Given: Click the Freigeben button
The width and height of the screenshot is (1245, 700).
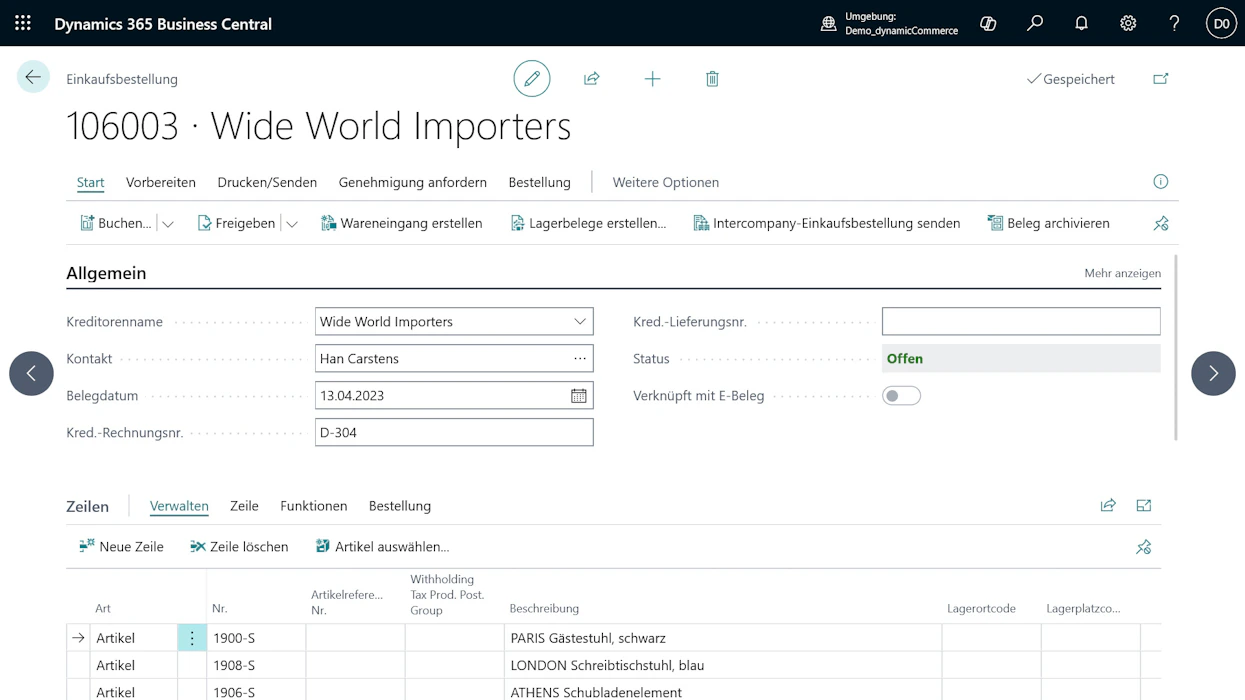Looking at the screenshot, I should click(x=236, y=223).
